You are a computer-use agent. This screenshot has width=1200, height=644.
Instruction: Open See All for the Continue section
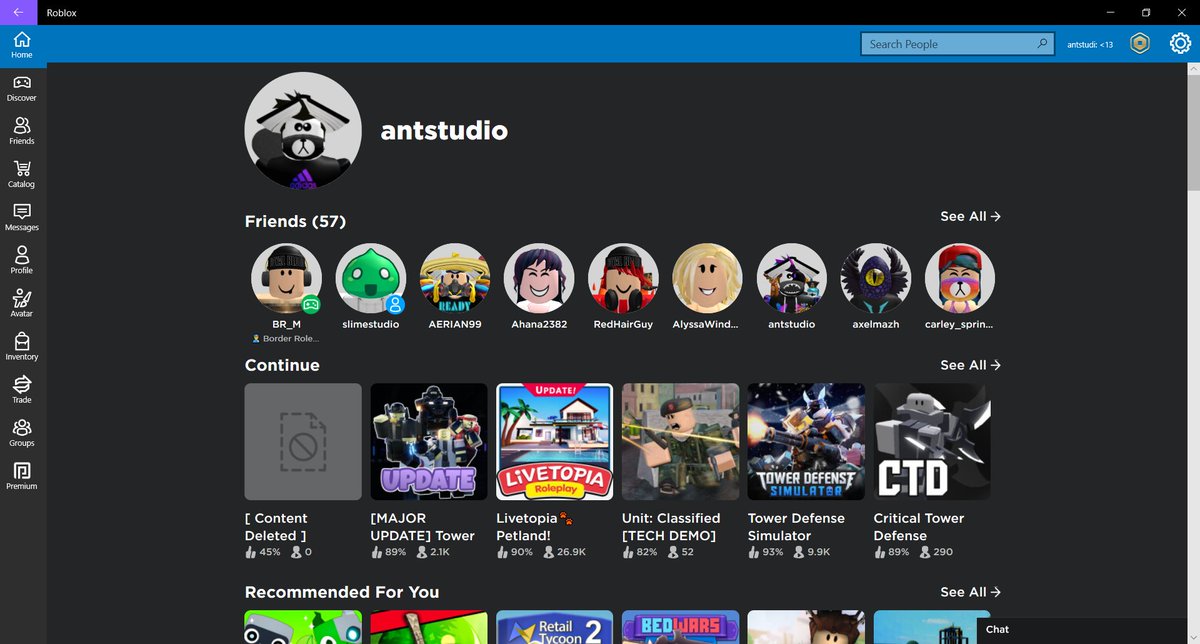tap(968, 365)
